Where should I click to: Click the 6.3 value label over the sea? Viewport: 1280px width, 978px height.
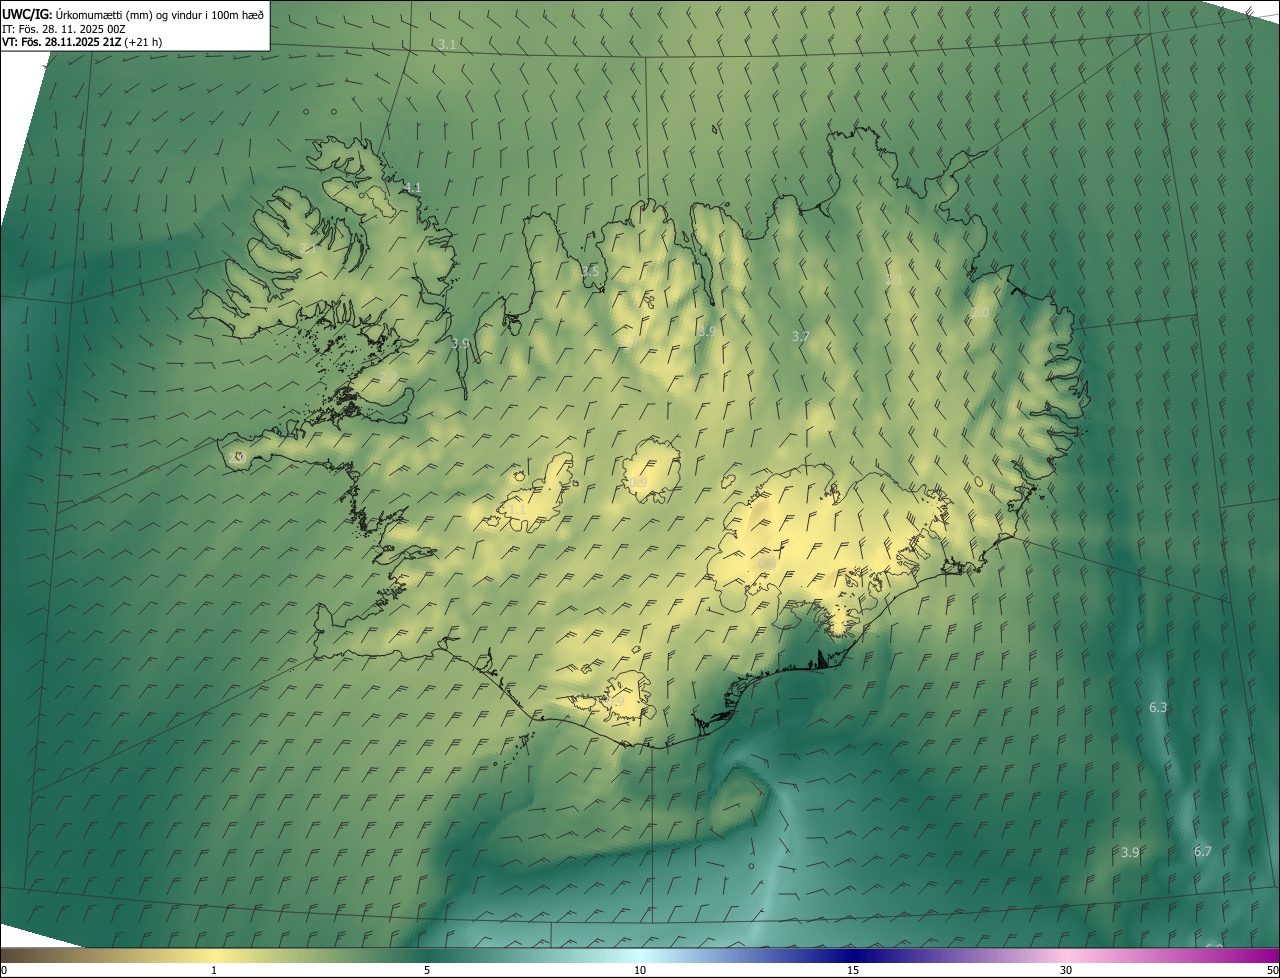coord(1158,707)
